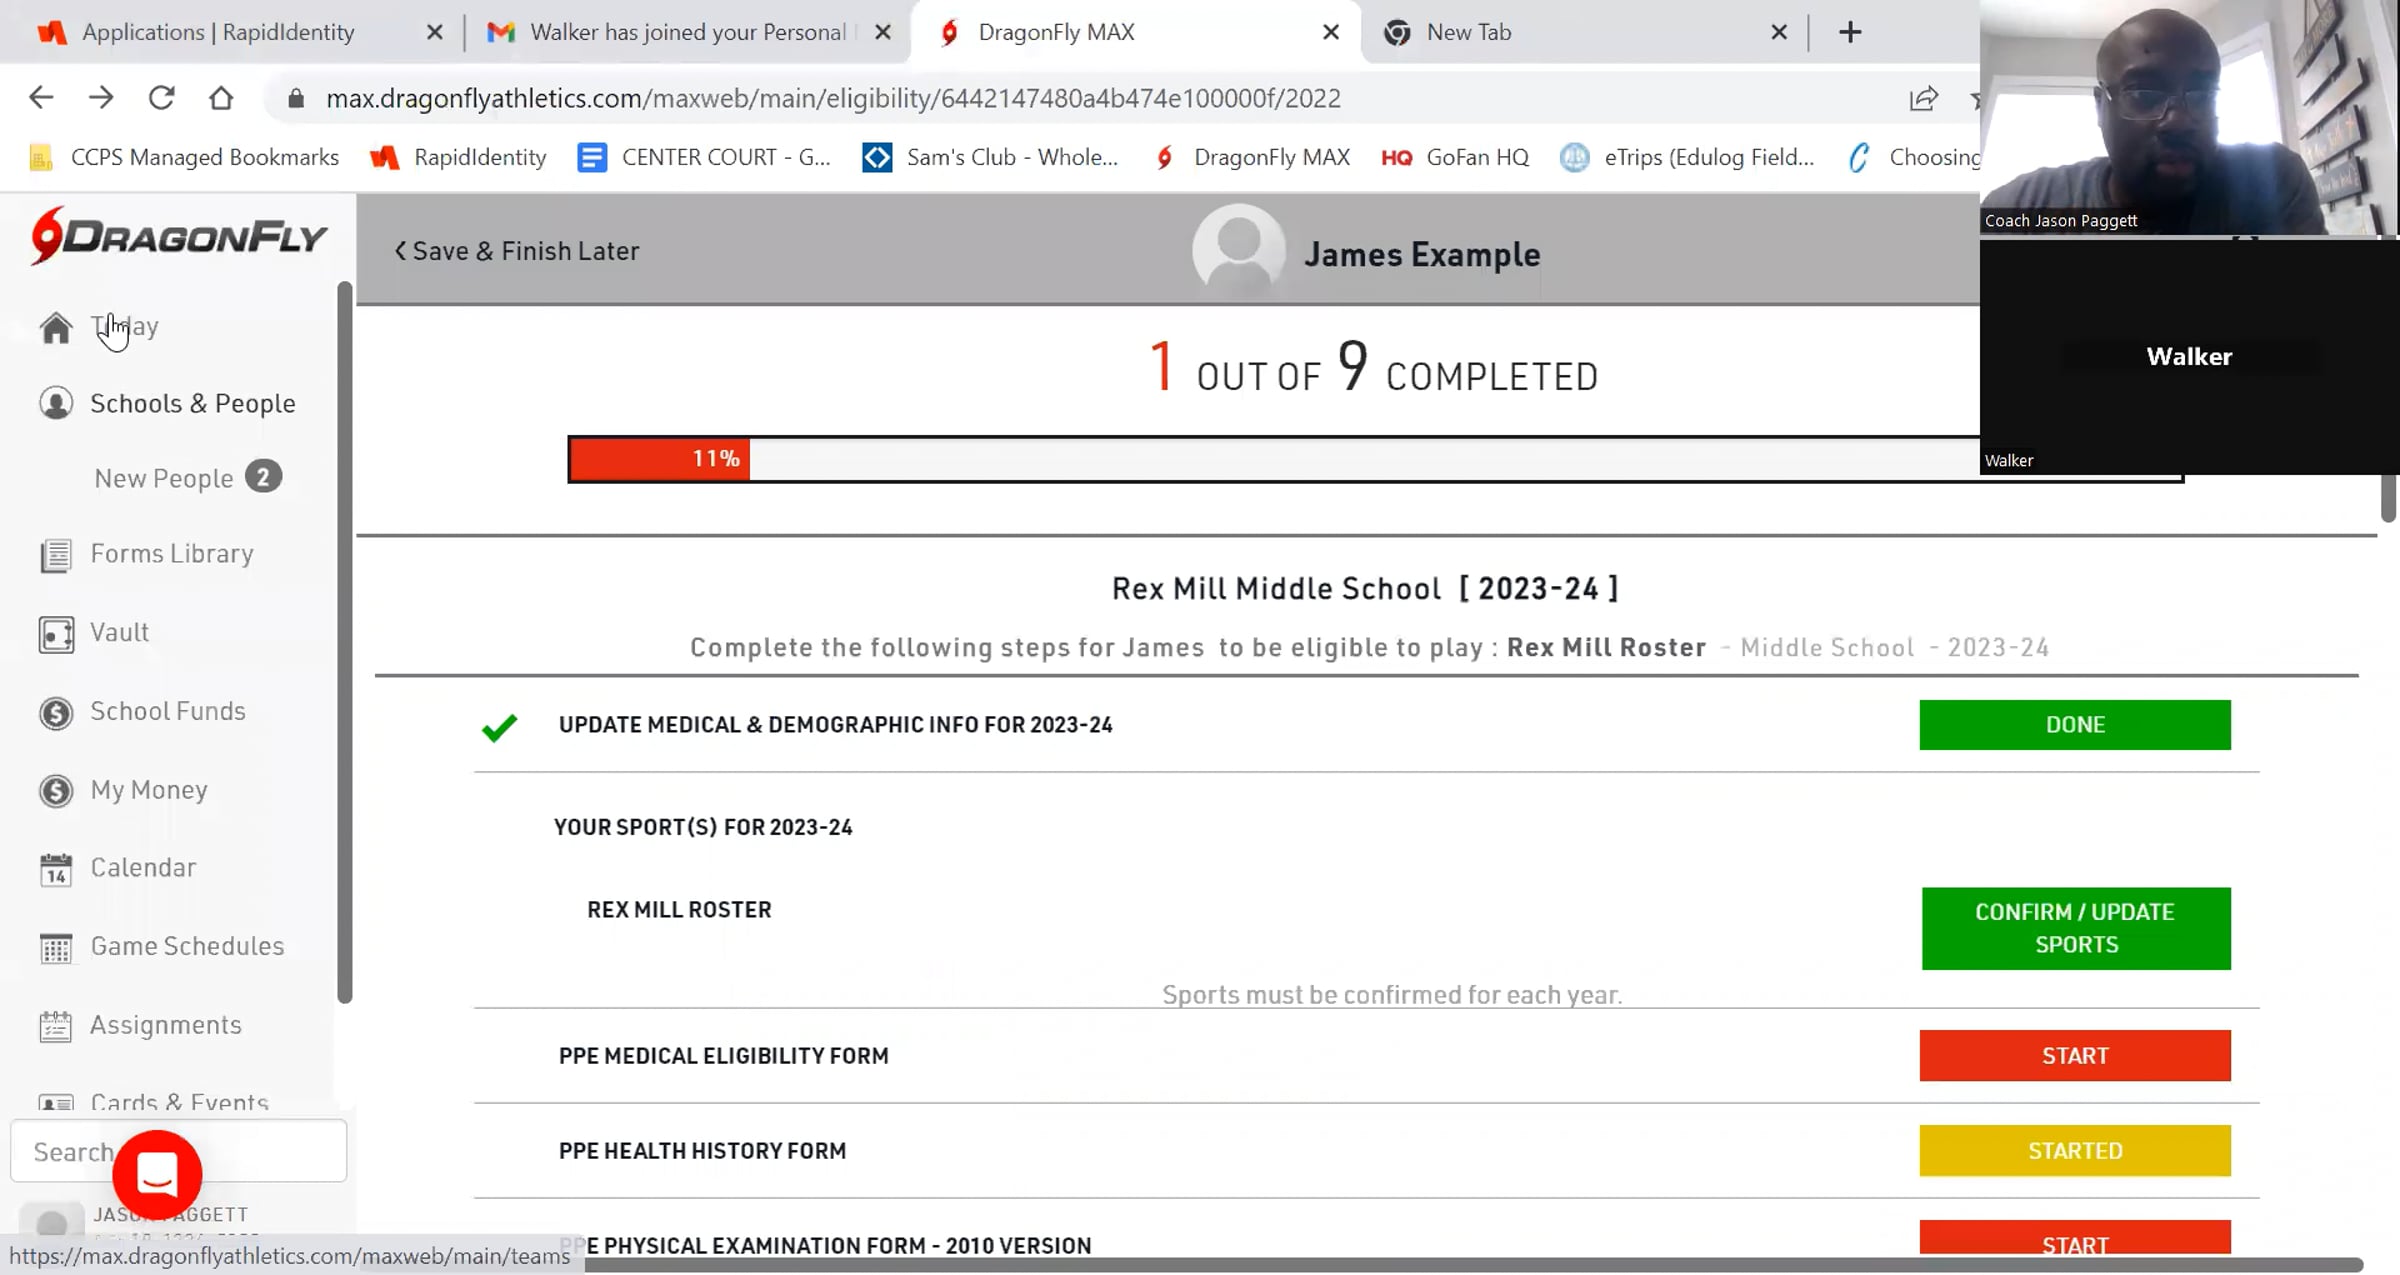Close the Walker has joined Gmail tab
Viewport: 2400px width, 1275px height.
pos(883,32)
